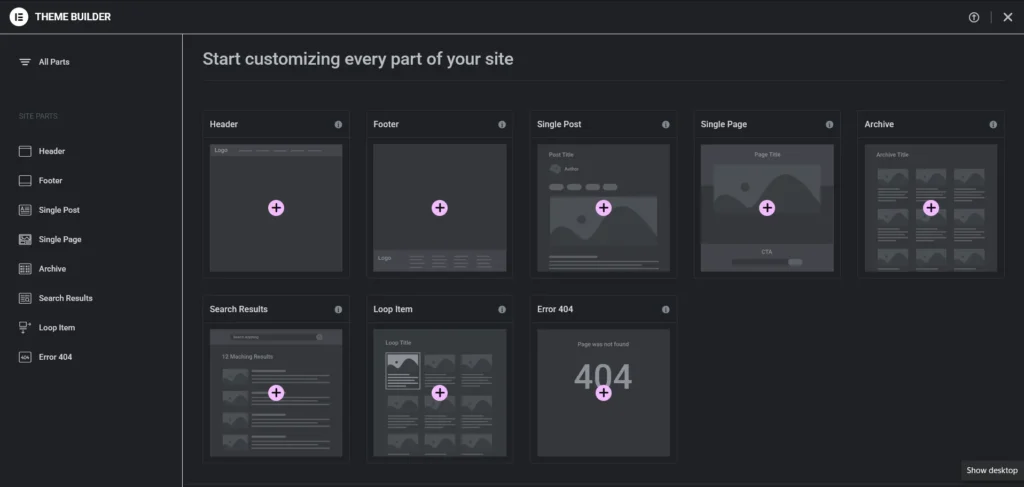Screen dimensions: 1024x487
Task: Open the Single Page label in the sidebar
Action: coord(60,240)
